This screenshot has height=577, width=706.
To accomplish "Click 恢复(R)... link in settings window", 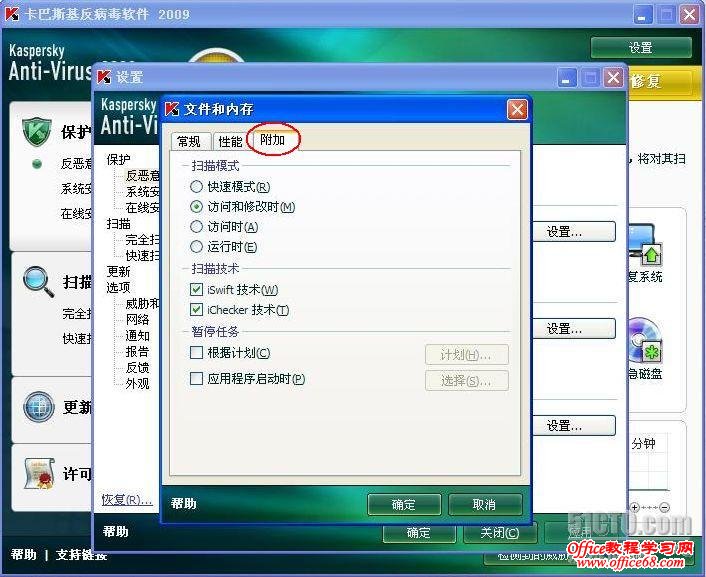I will (127, 500).
